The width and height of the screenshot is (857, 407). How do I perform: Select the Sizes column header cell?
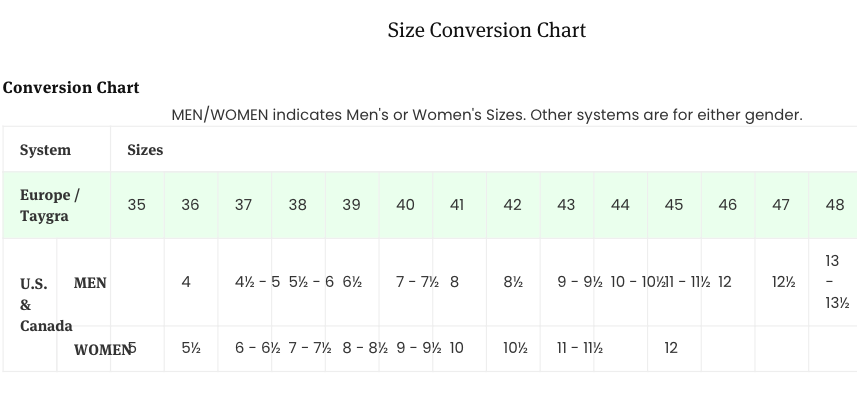pos(145,150)
